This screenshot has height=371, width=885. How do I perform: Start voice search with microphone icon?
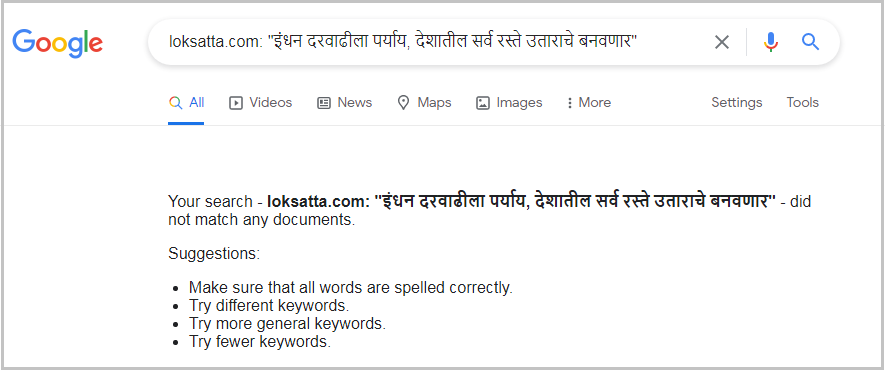tap(771, 42)
